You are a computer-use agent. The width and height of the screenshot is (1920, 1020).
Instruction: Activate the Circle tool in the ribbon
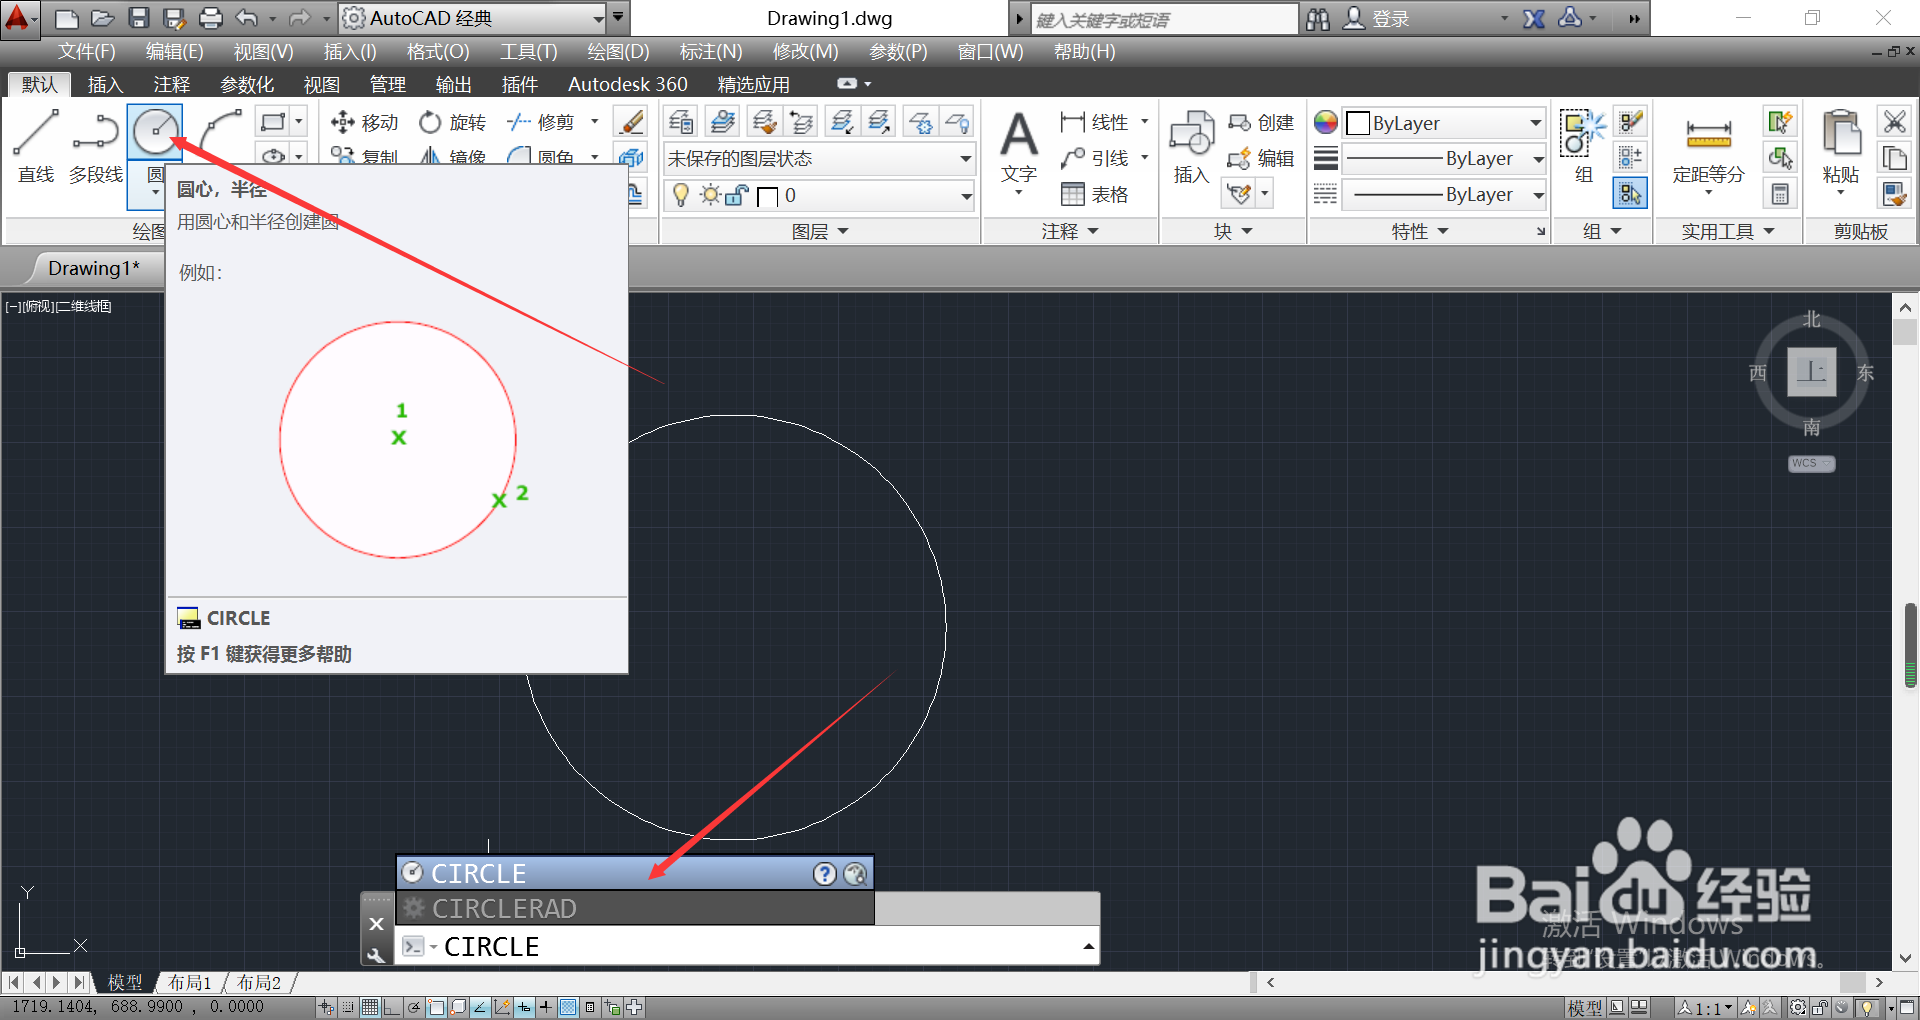[155, 132]
